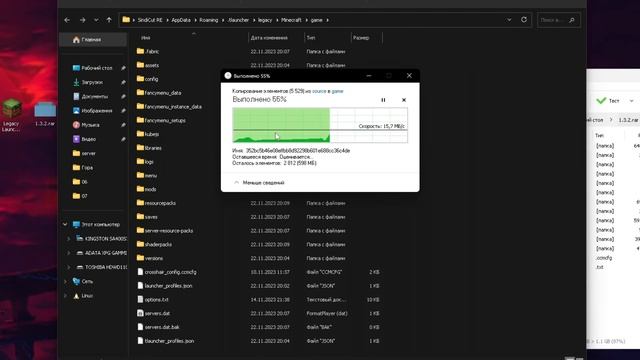Select the kubejs folder icon
Screen dimensions: 640x360
(x=140, y=134)
